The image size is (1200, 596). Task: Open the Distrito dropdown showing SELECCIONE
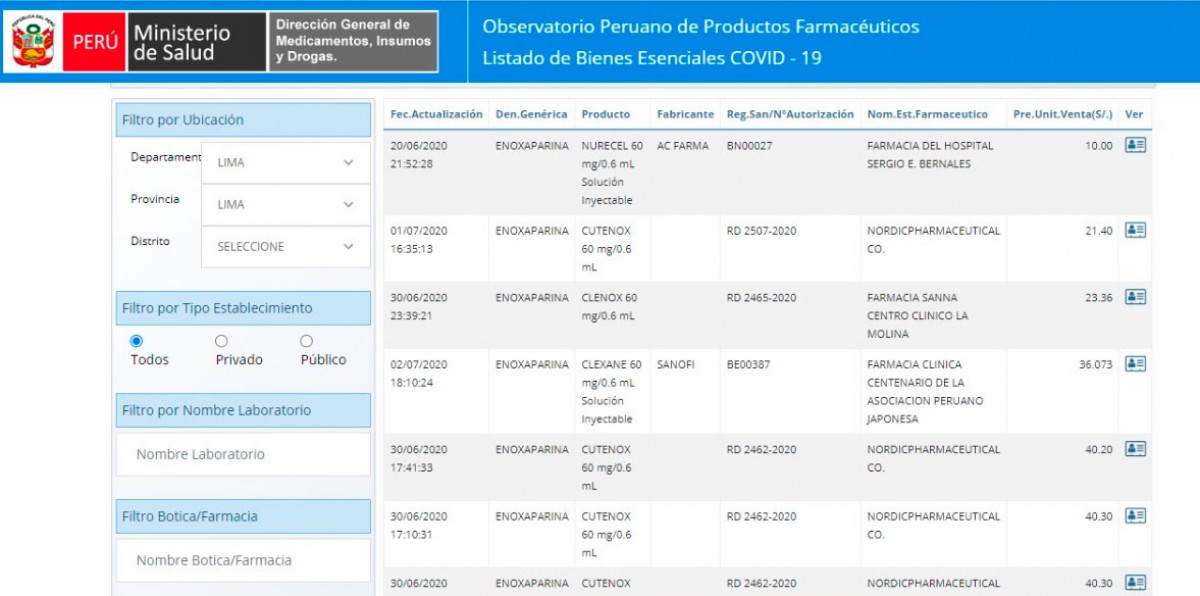tap(285, 246)
